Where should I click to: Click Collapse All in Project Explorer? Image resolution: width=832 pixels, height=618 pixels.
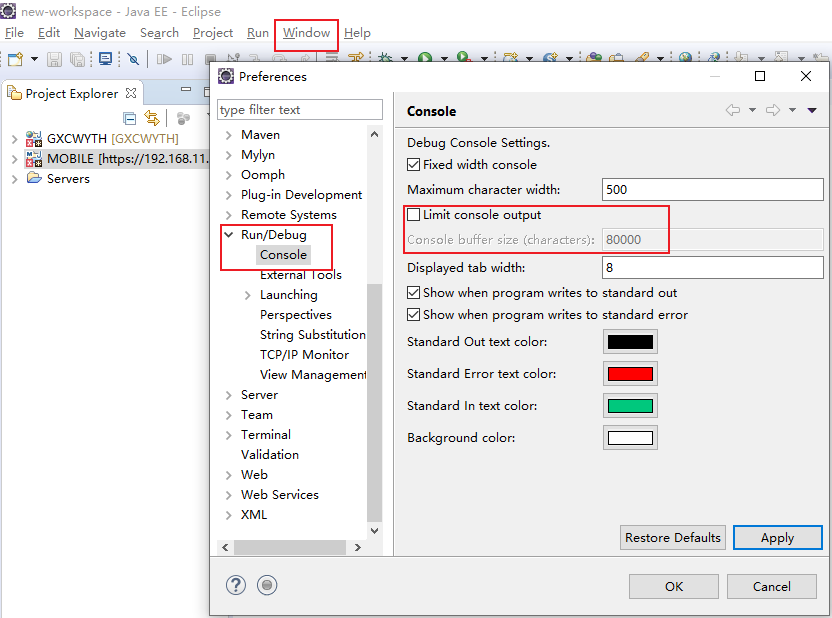pos(129,118)
